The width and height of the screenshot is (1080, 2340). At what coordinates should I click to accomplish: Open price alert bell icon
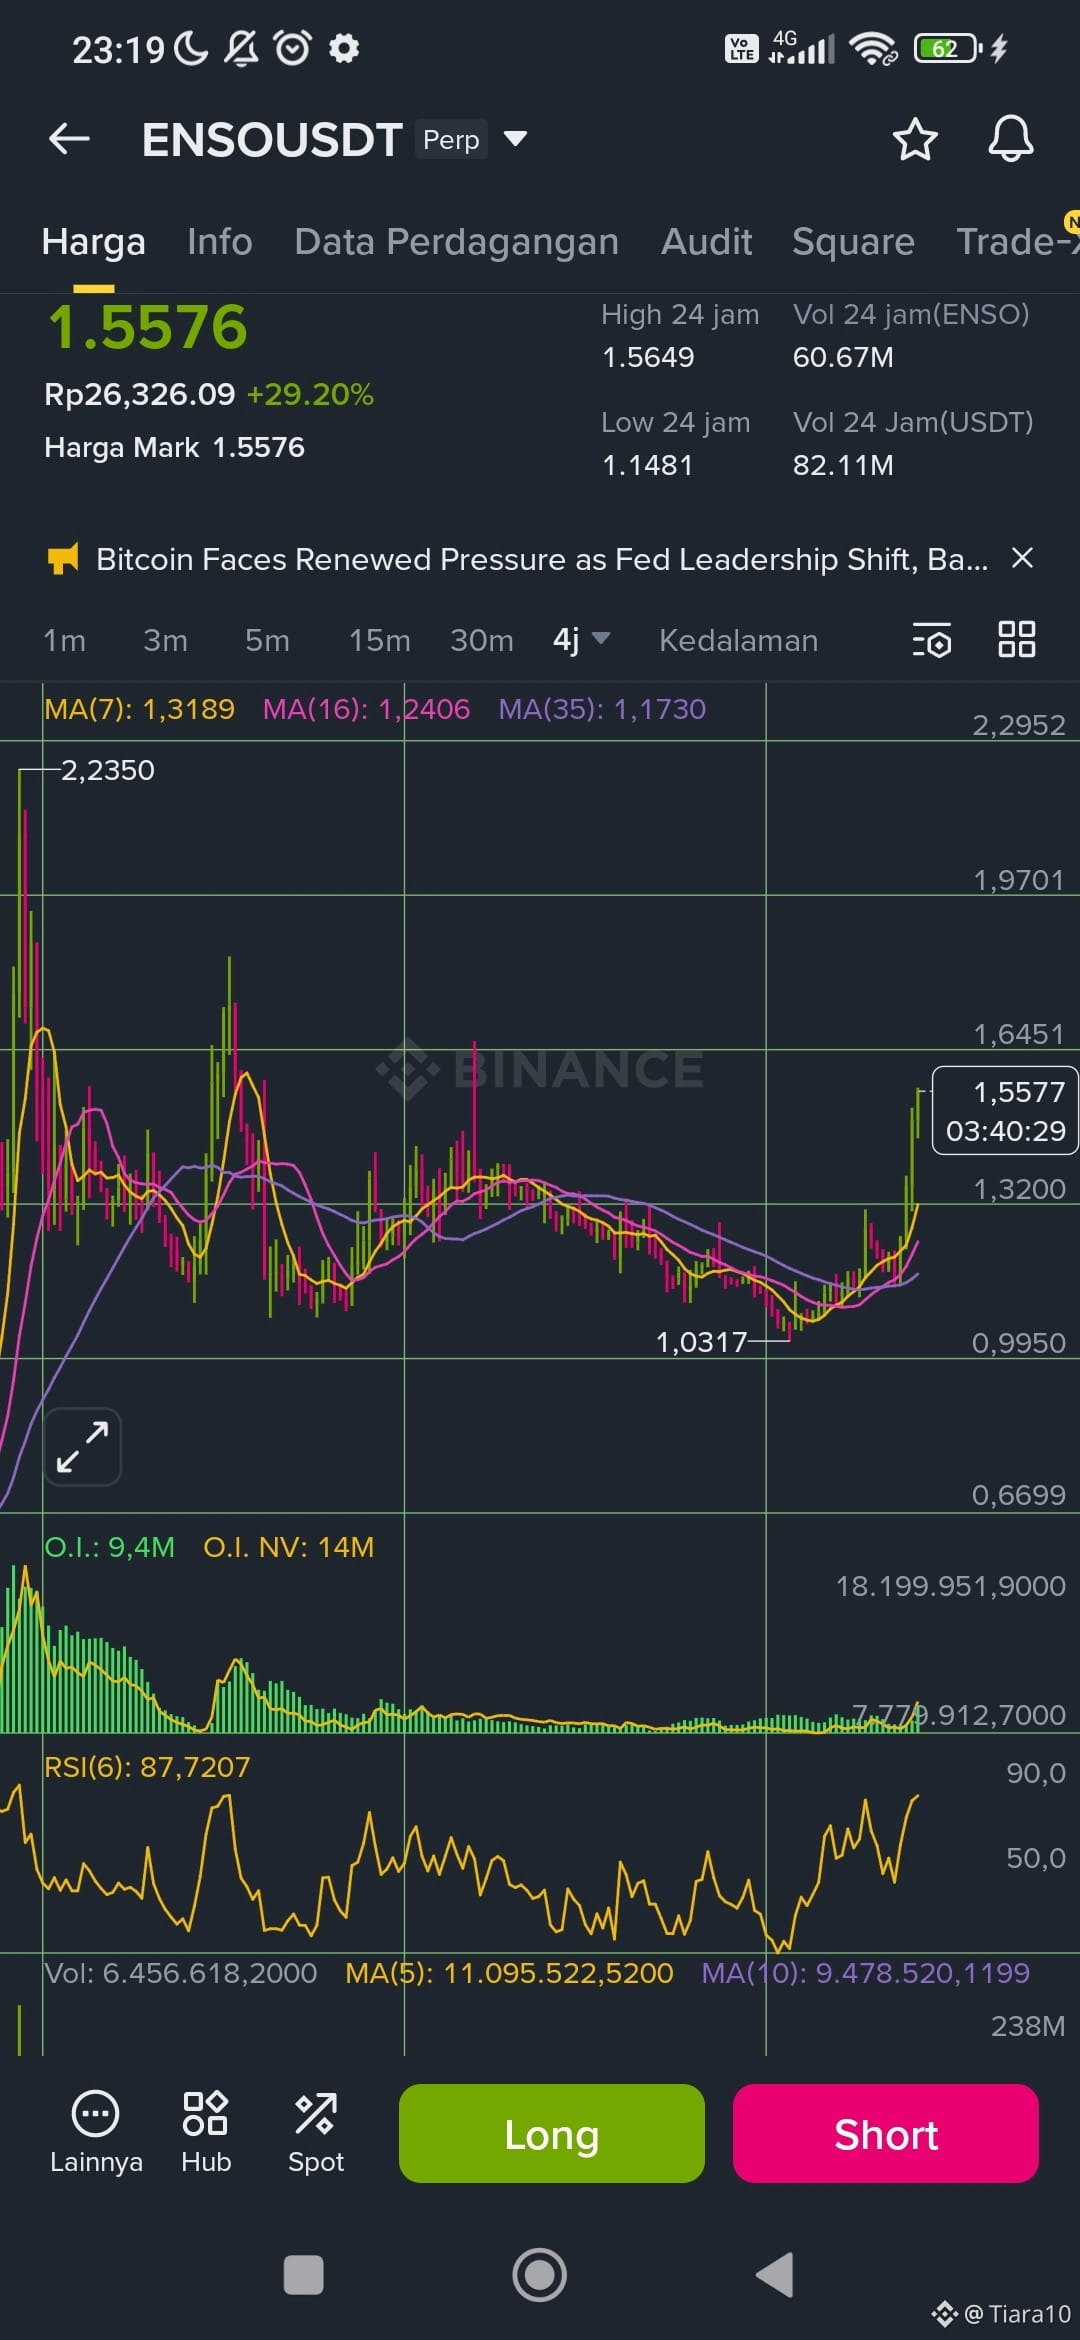tap(1010, 139)
